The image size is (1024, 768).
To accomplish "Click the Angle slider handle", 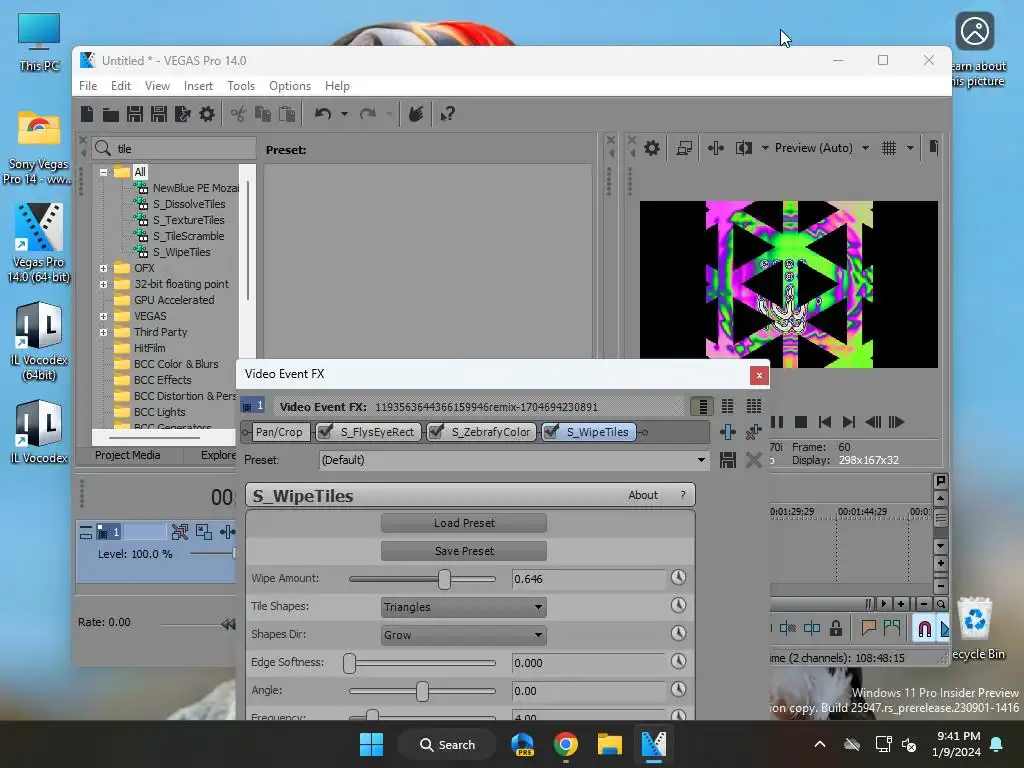I will (x=423, y=691).
